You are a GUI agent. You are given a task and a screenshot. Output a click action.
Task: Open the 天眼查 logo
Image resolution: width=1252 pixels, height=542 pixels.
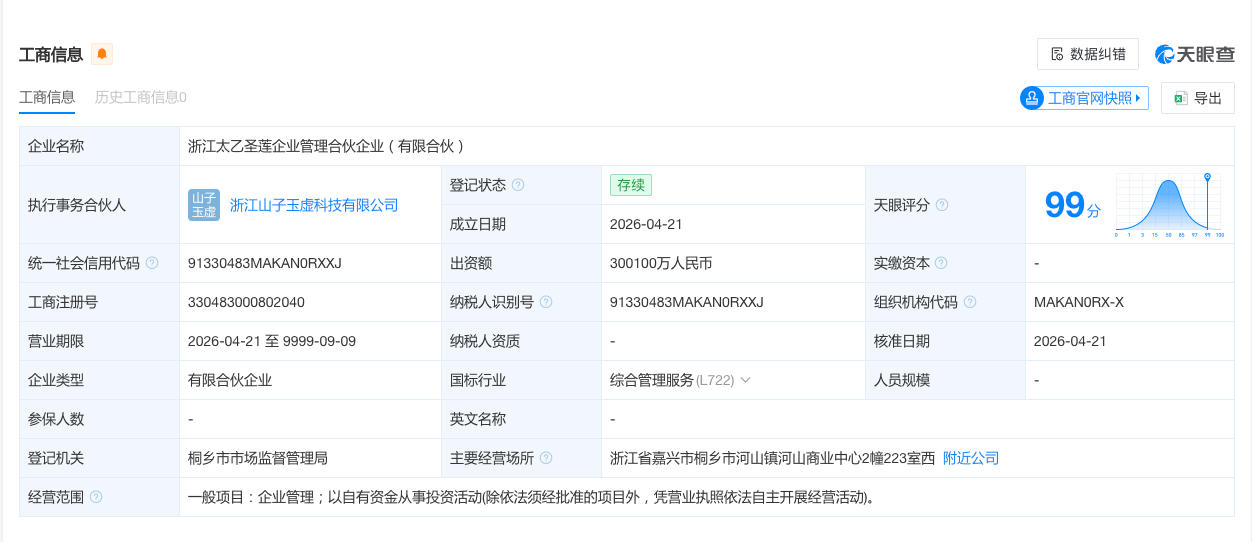(1194, 54)
